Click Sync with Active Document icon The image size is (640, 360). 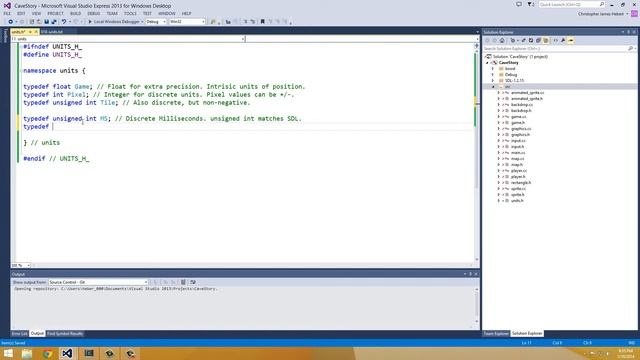(x=523, y=40)
